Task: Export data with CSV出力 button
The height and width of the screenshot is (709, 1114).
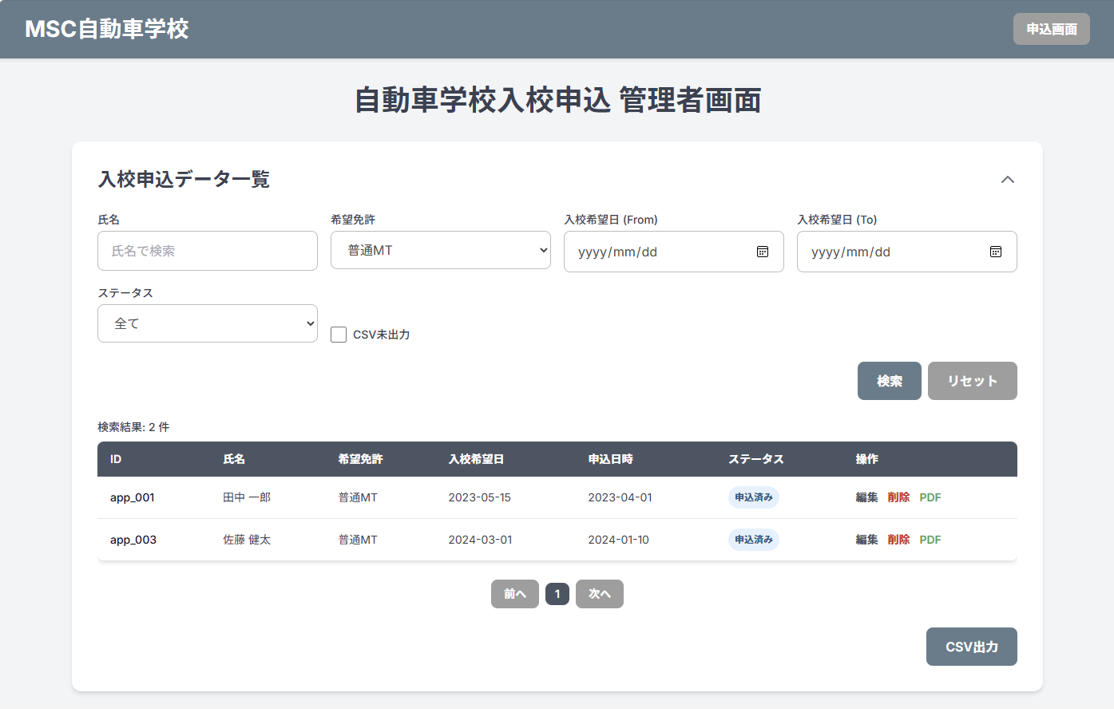Action: [971, 647]
